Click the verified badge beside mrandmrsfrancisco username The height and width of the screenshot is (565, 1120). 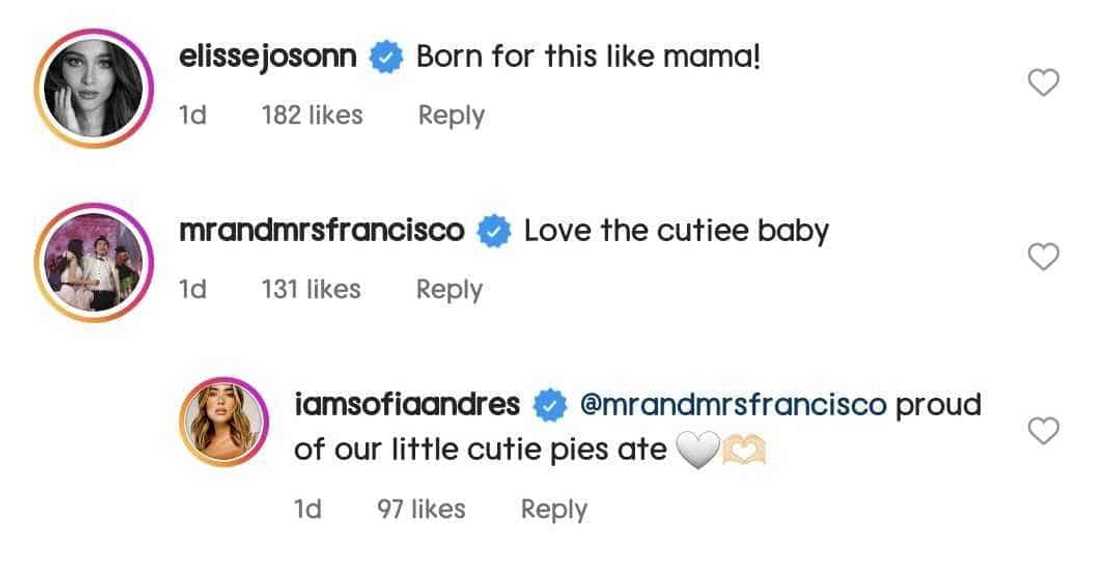click(494, 232)
